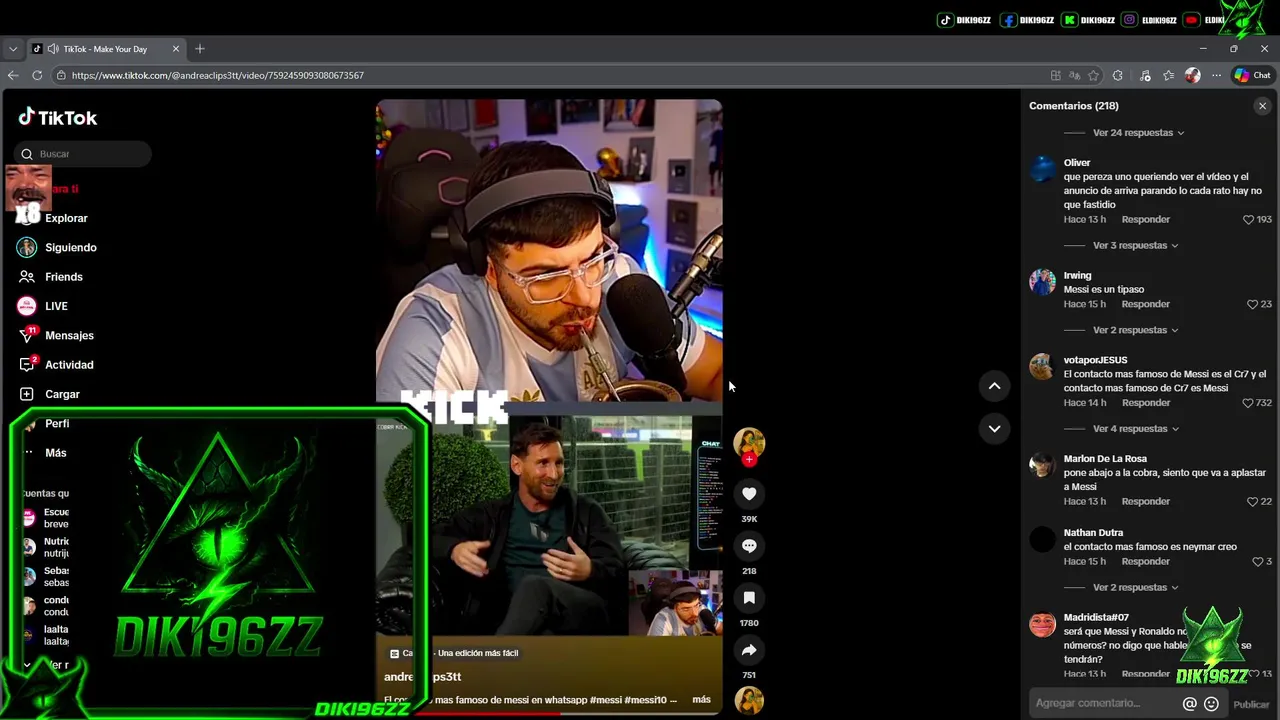Screen dimensions: 1280x720
Task: Reply to Nathan Dutra's comment
Action: pos(1145,562)
